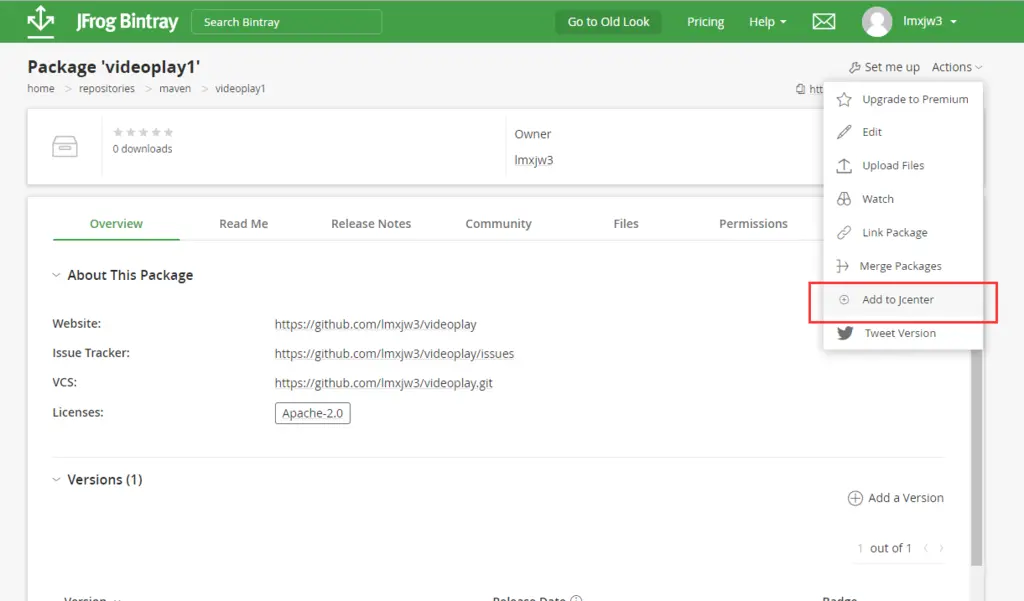This screenshot has width=1024, height=601.
Task: Click the videoplay1 breadcrumb
Action: (240, 89)
